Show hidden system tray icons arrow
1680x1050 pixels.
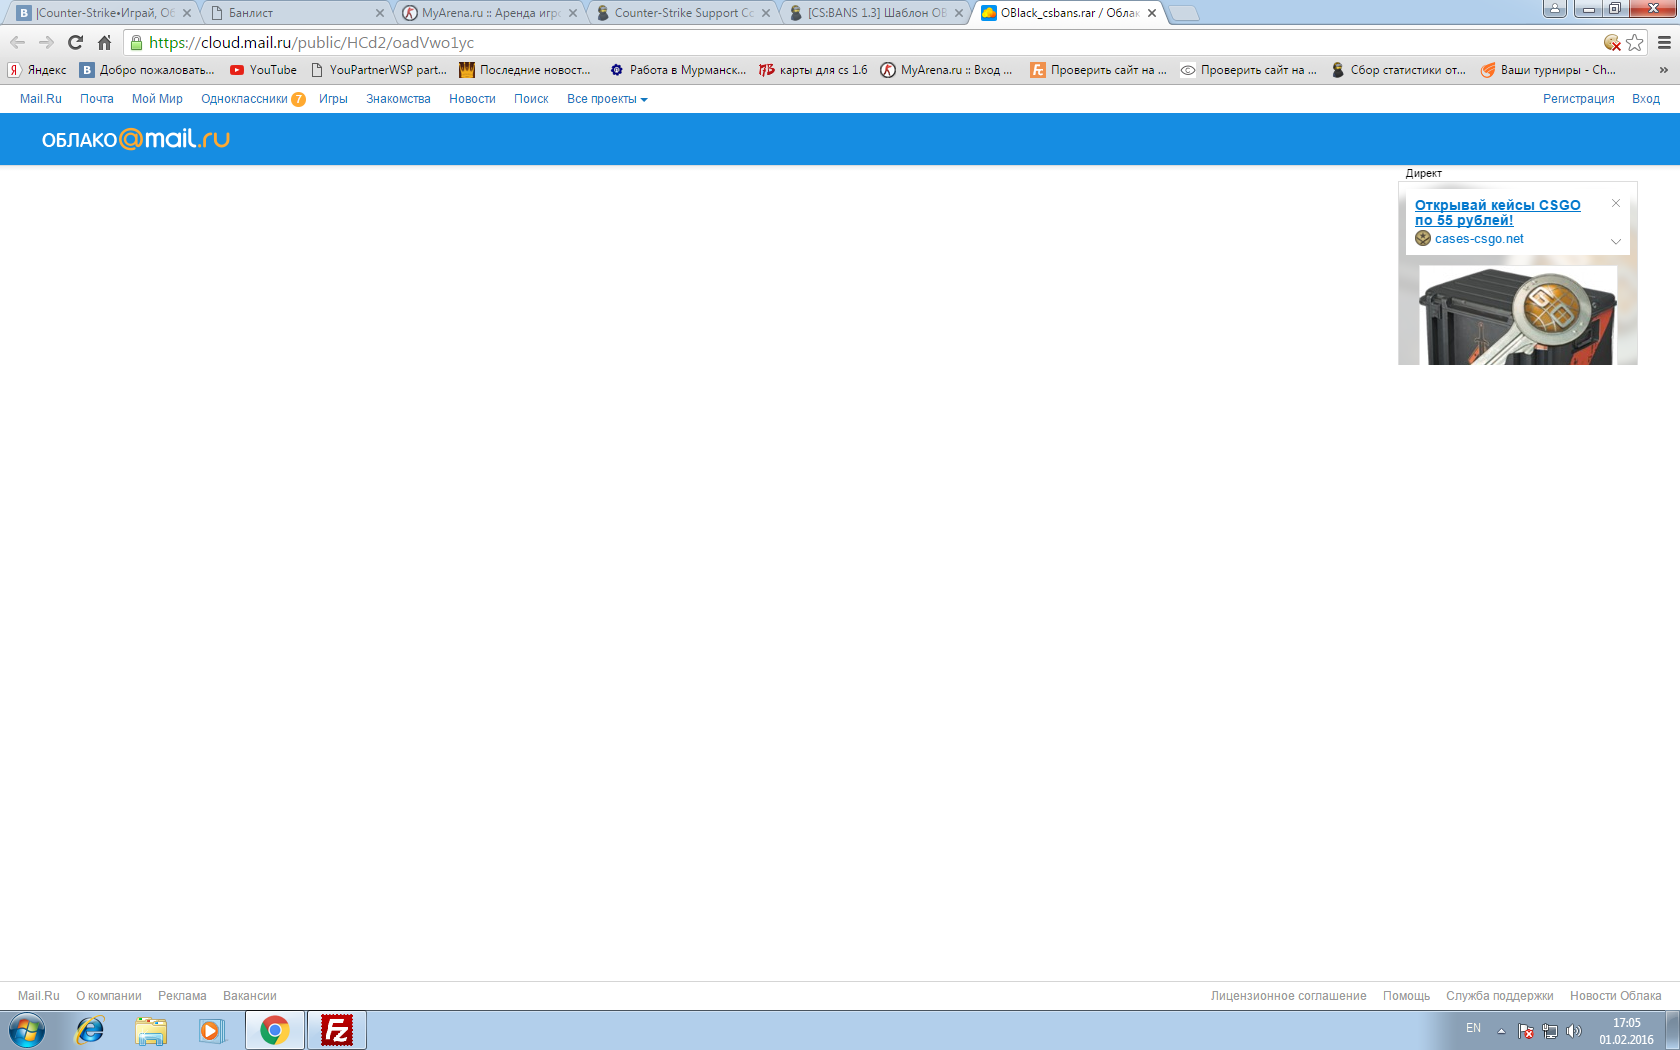(1501, 1031)
